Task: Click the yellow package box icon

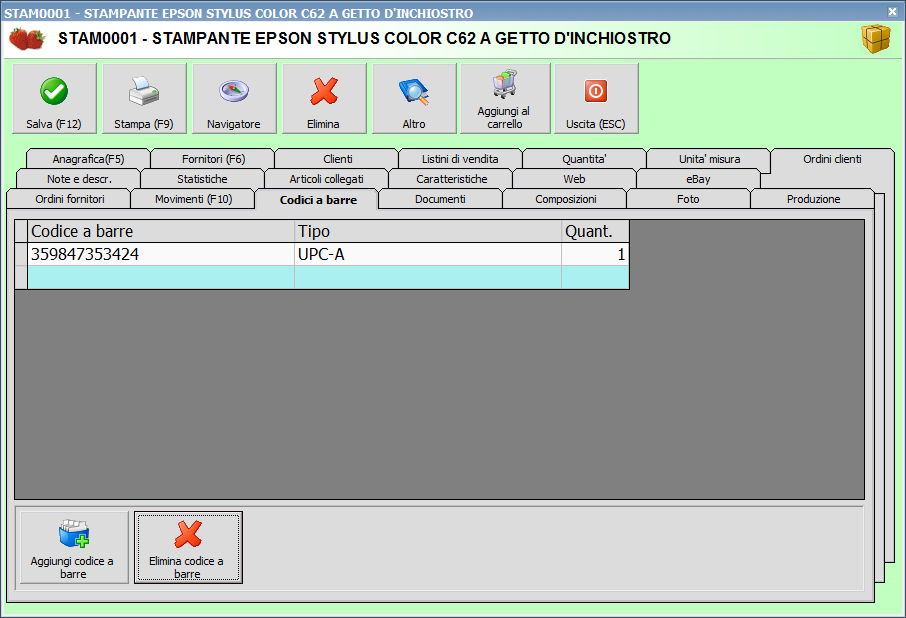Action: [876, 39]
